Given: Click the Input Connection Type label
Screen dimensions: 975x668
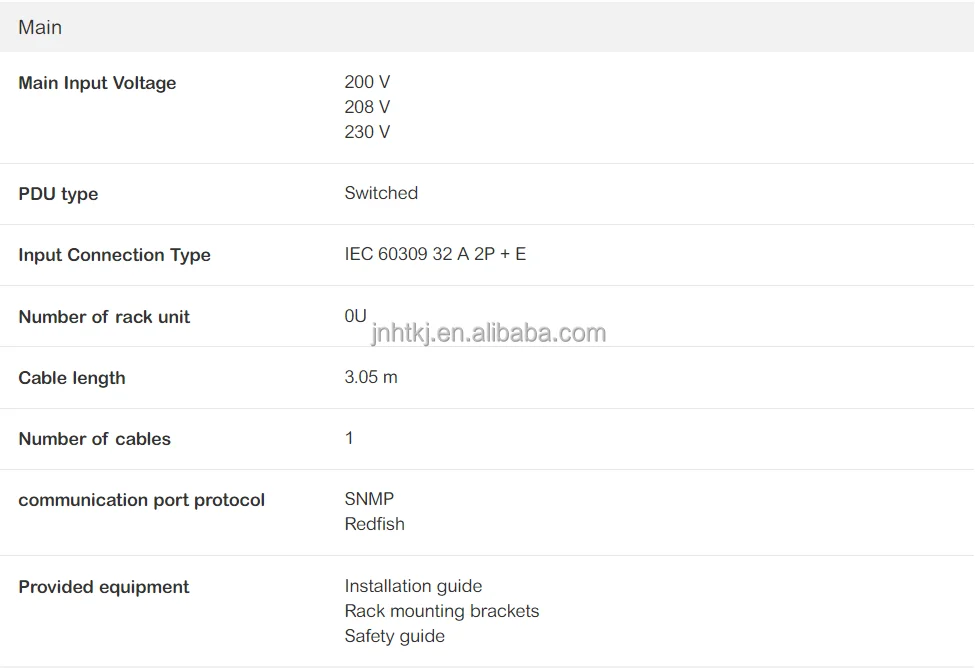Looking at the screenshot, I should (114, 255).
